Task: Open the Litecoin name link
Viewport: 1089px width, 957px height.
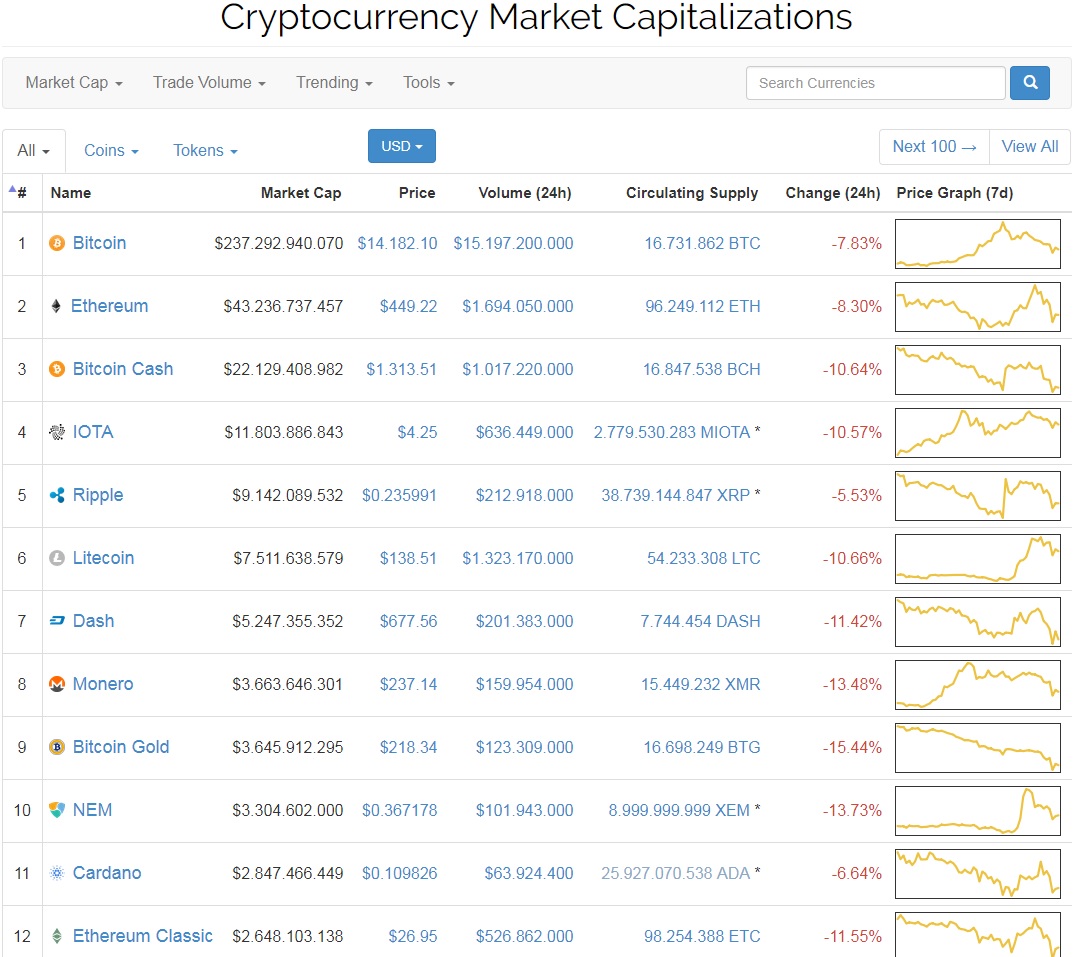Action: [x=103, y=558]
